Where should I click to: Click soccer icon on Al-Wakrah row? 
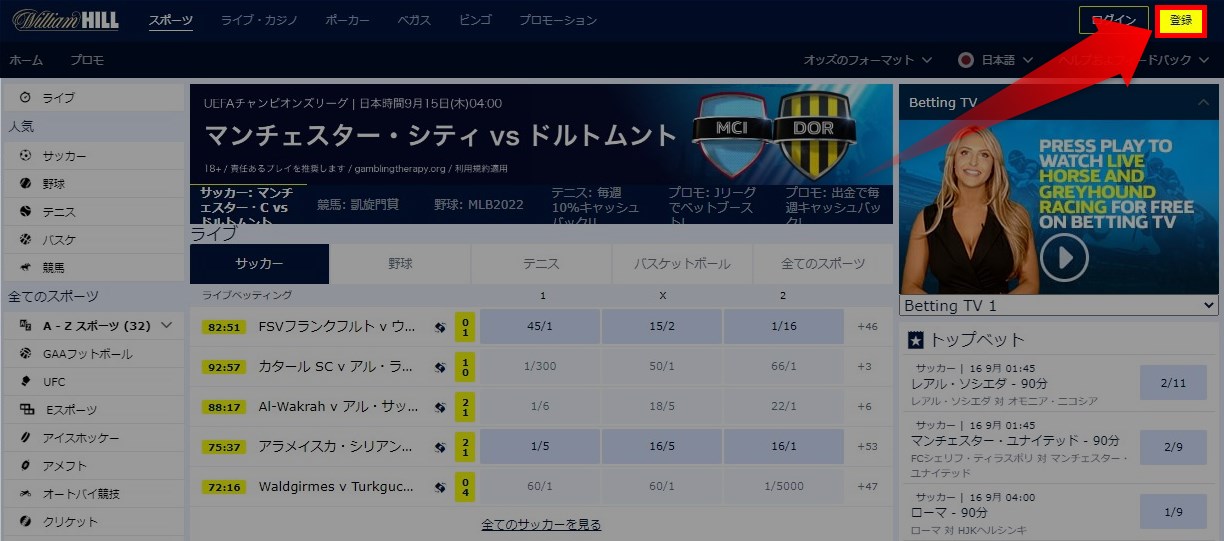point(440,407)
